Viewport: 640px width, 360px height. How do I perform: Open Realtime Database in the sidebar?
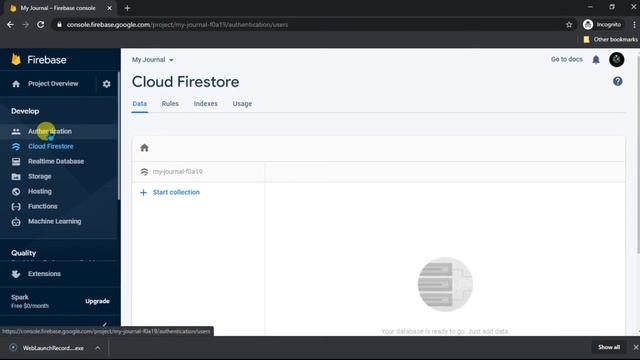[56, 162]
